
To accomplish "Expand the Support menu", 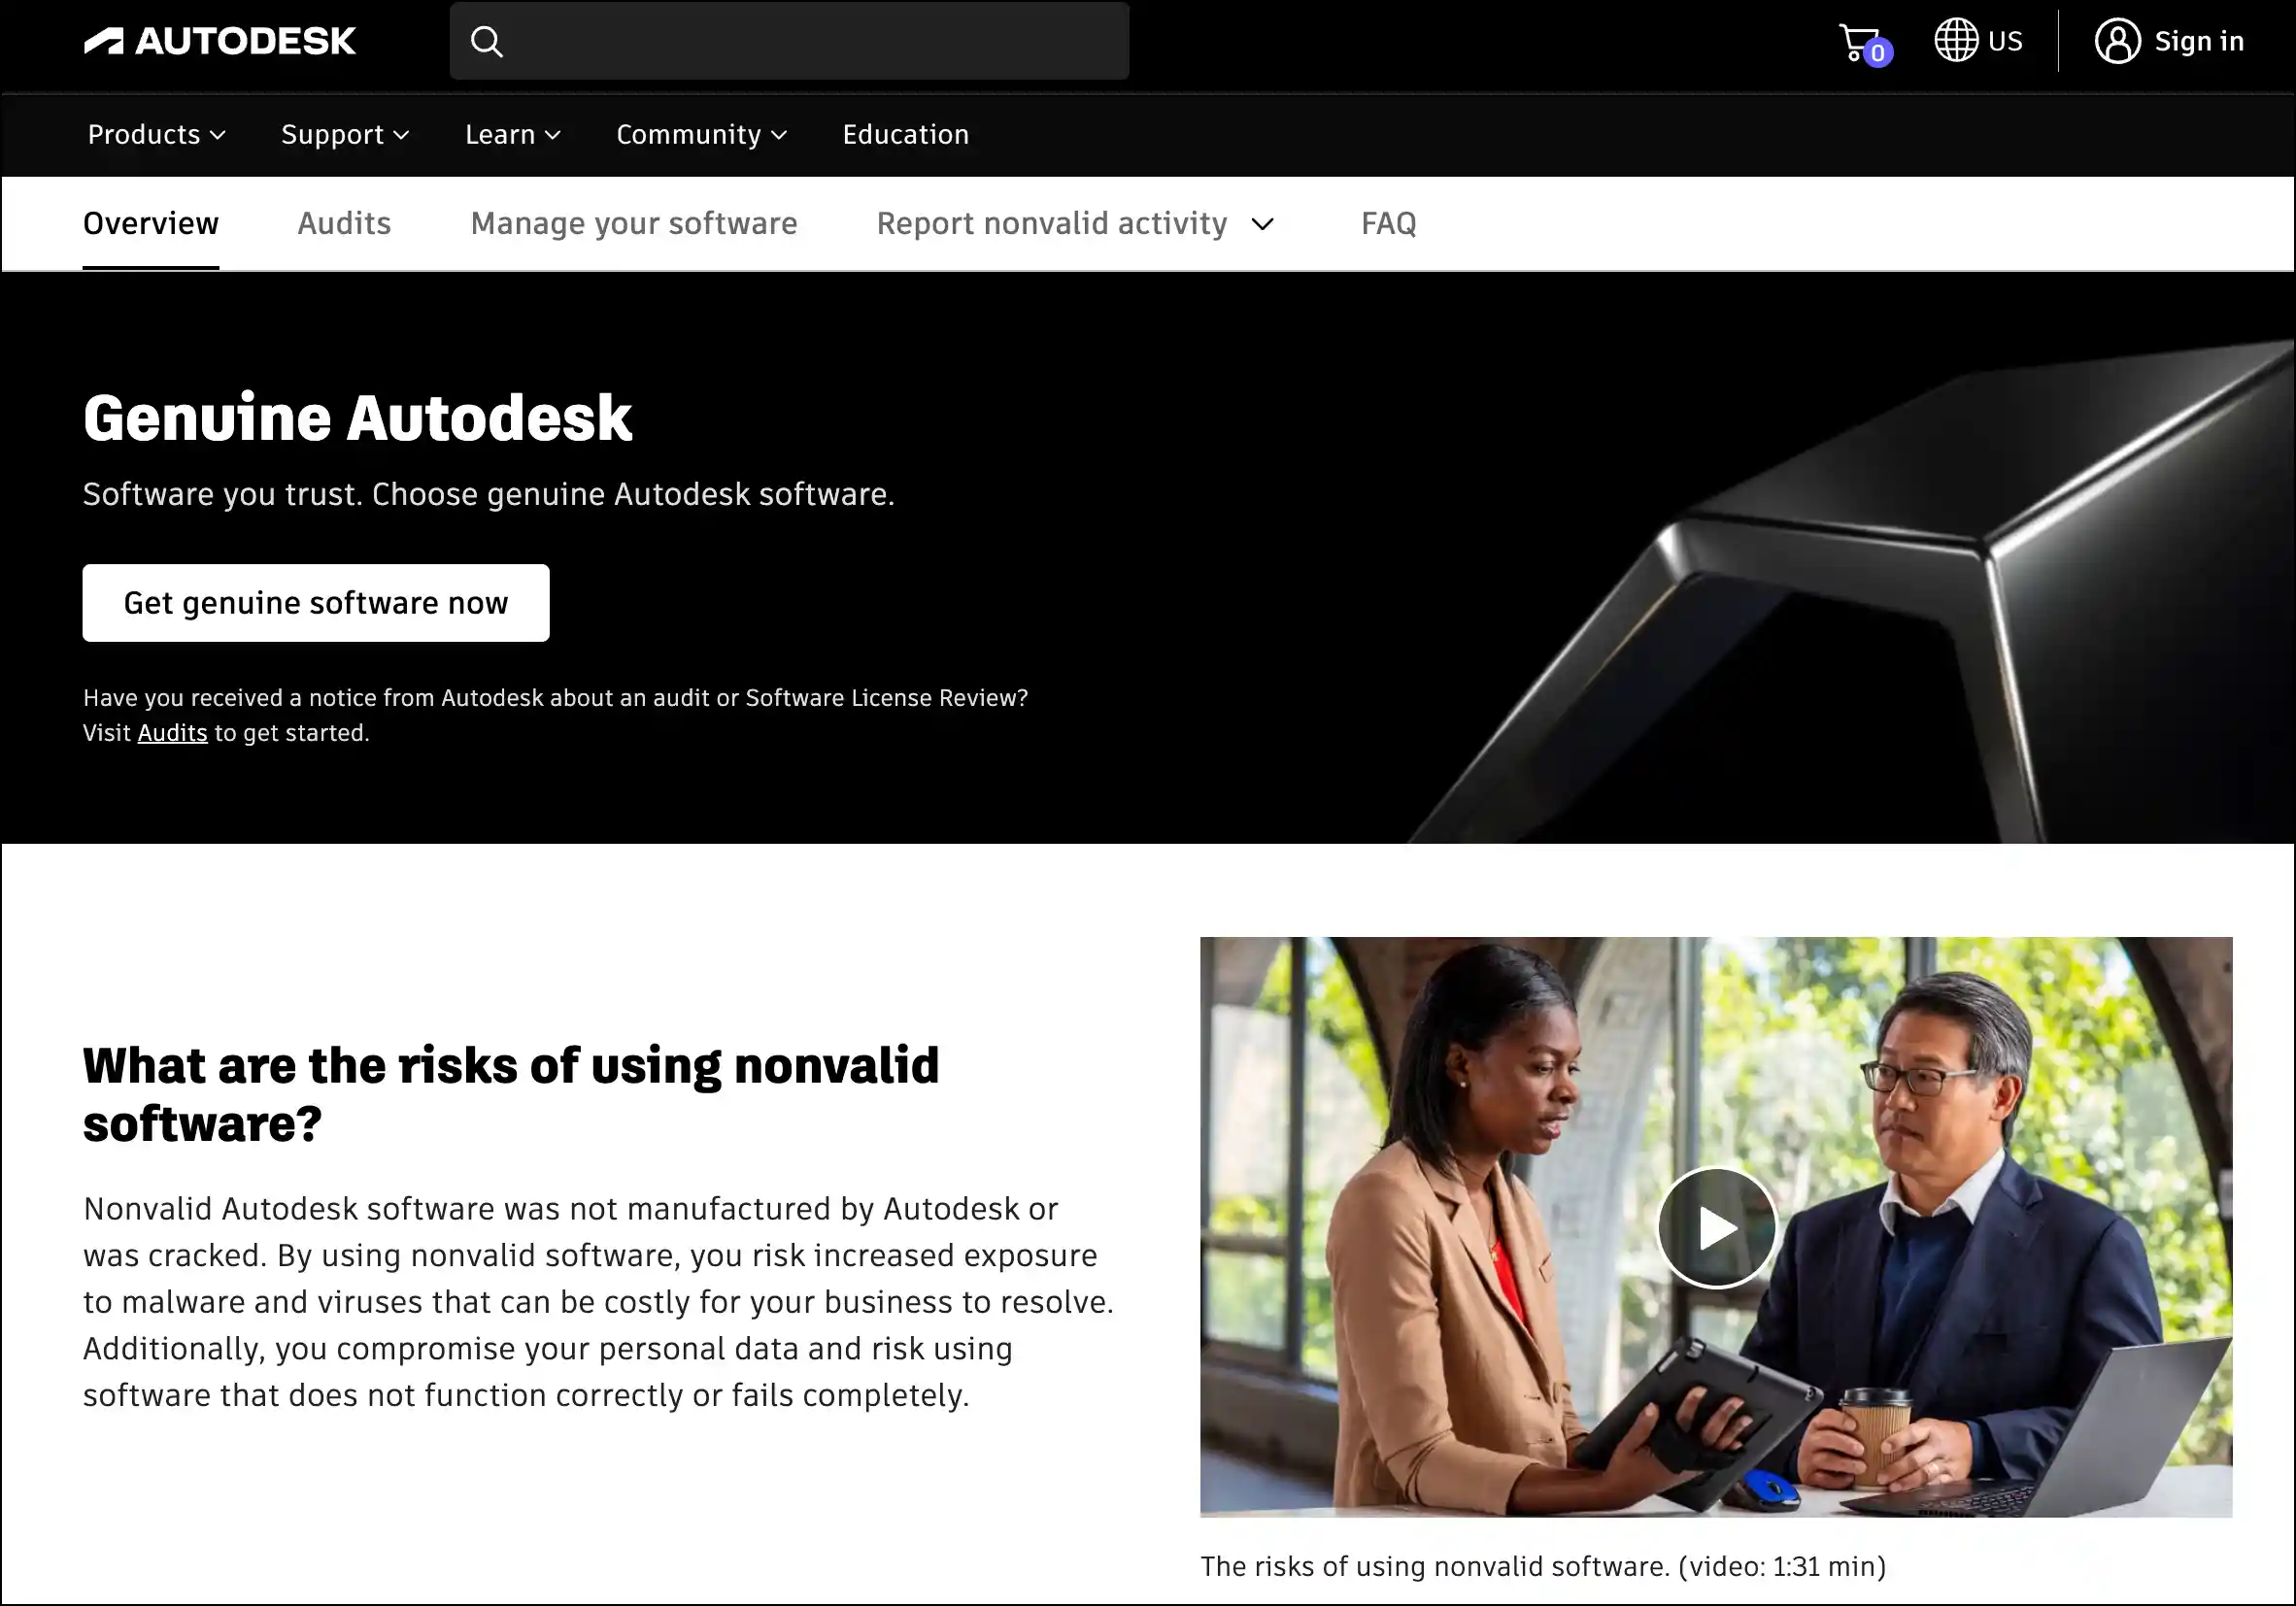I will 345,134.
